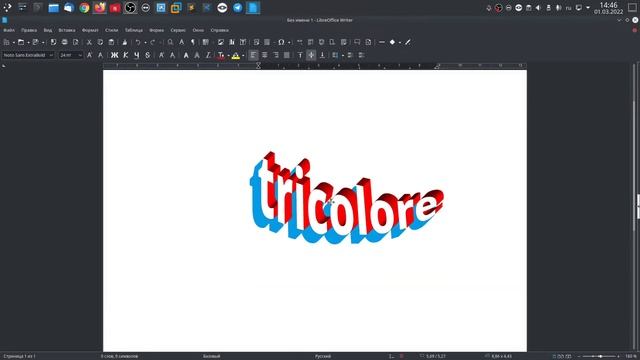Toggle center horizontally paragraph button
The image size is (640, 360).
264,55
